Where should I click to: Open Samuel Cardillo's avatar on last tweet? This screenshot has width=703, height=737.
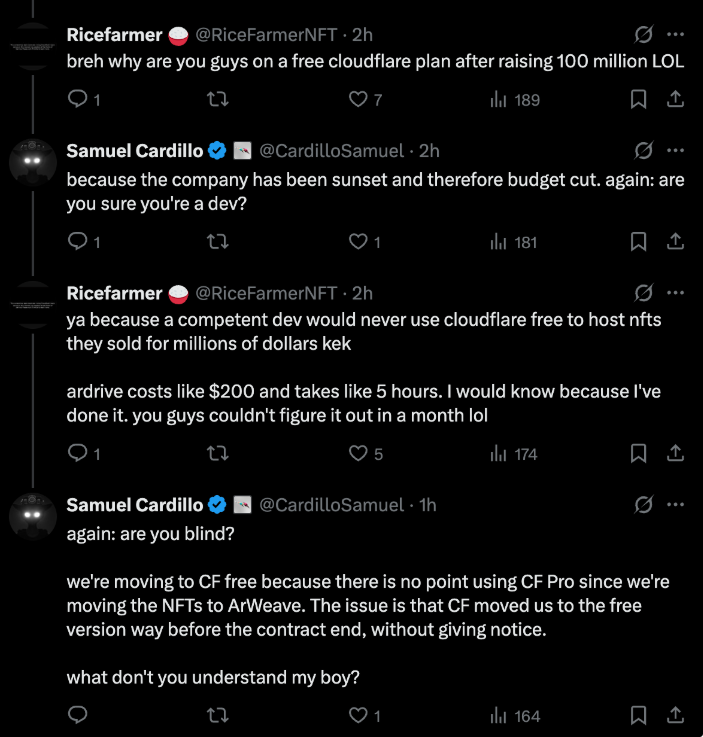[33, 516]
